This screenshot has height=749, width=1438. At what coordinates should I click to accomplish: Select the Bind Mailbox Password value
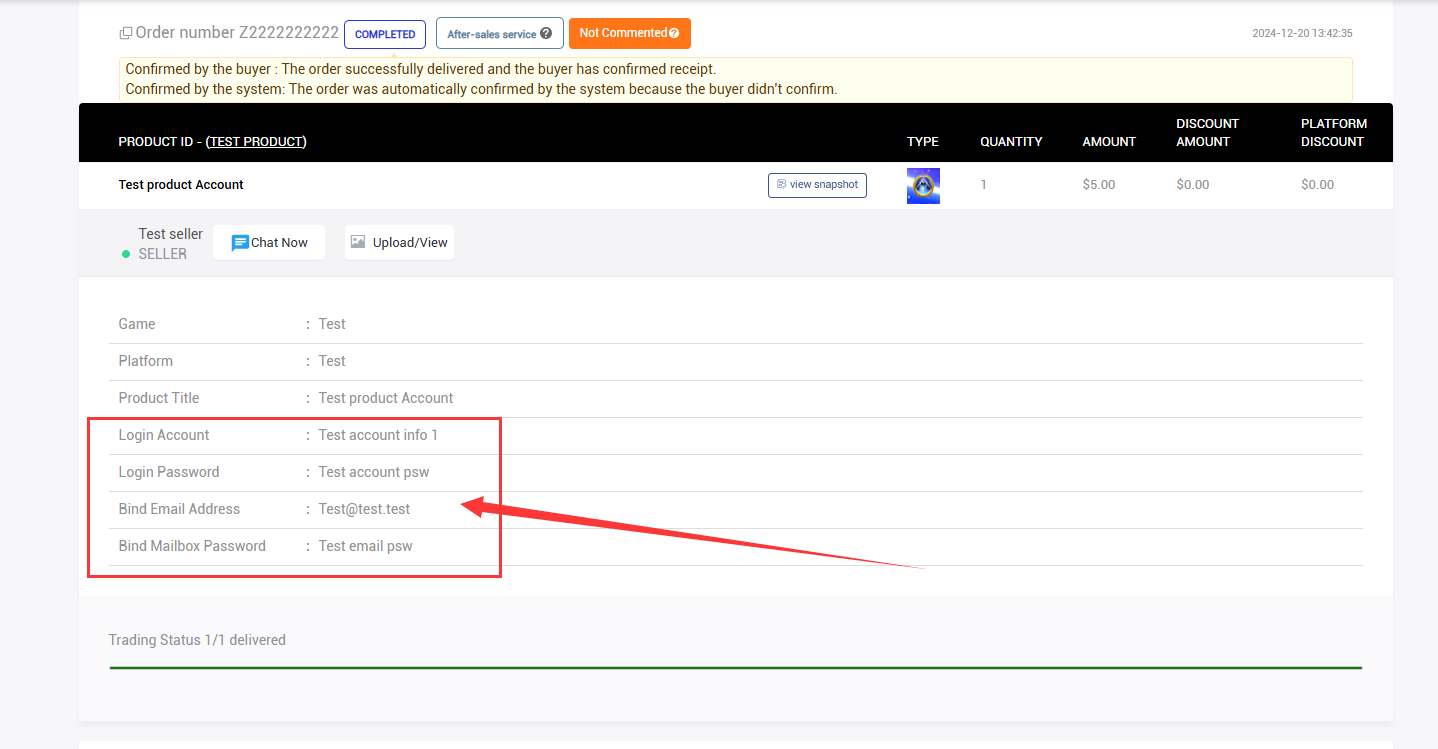365,546
